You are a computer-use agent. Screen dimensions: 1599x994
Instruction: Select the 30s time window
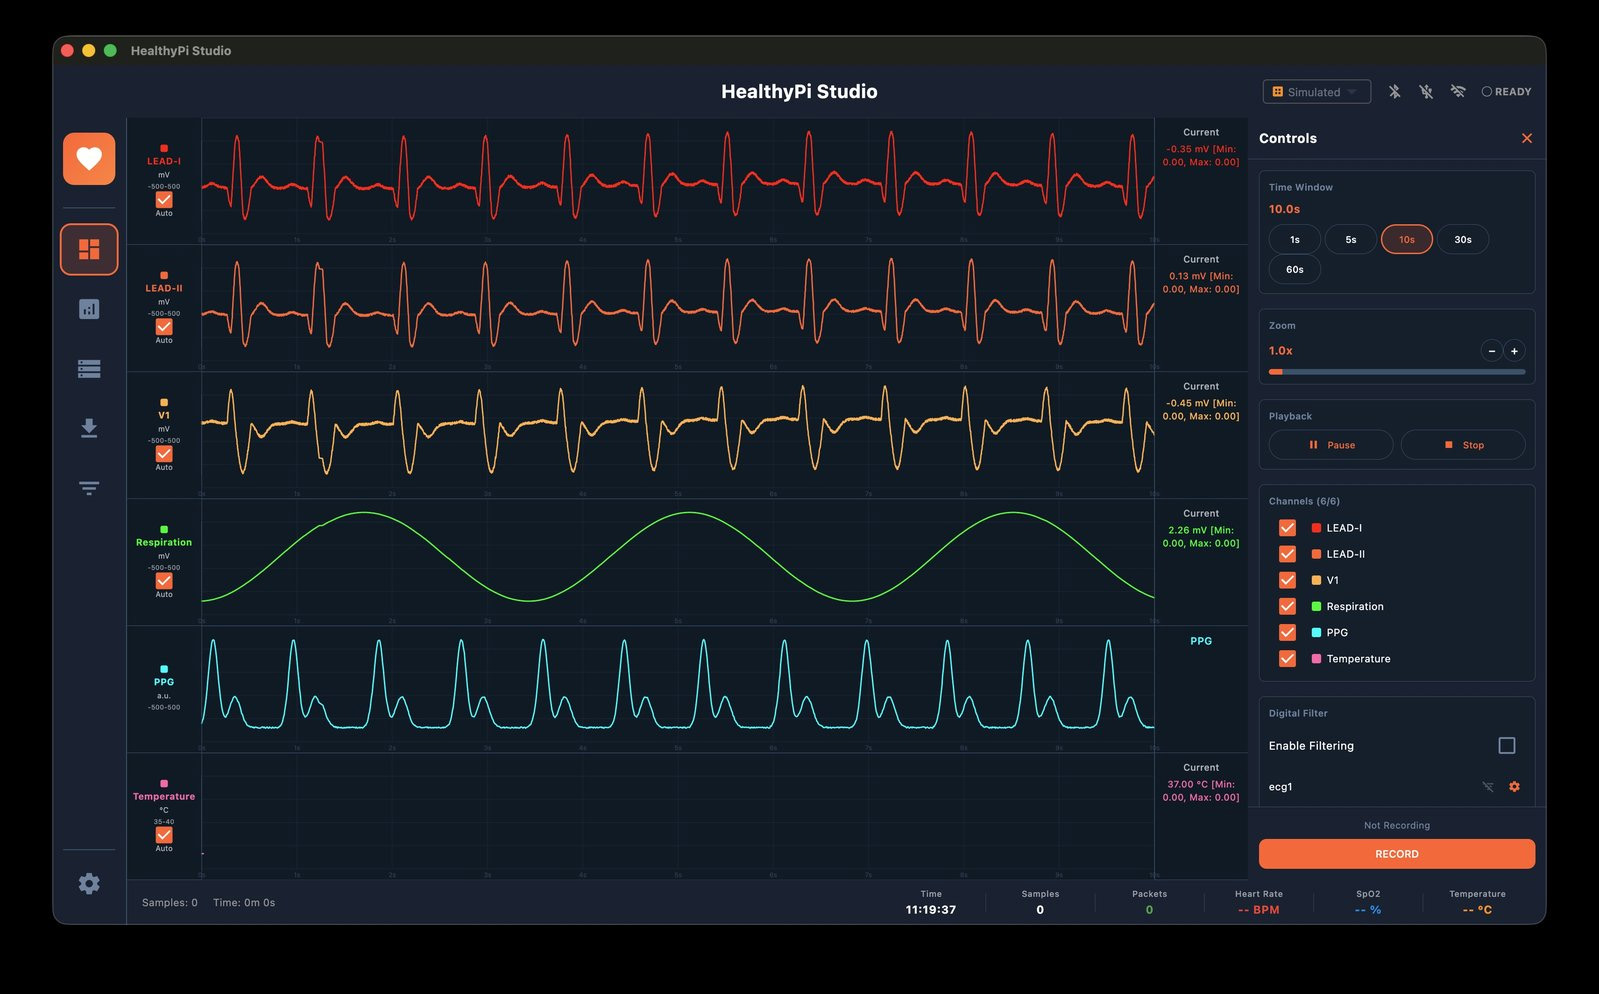click(x=1462, y=240)
